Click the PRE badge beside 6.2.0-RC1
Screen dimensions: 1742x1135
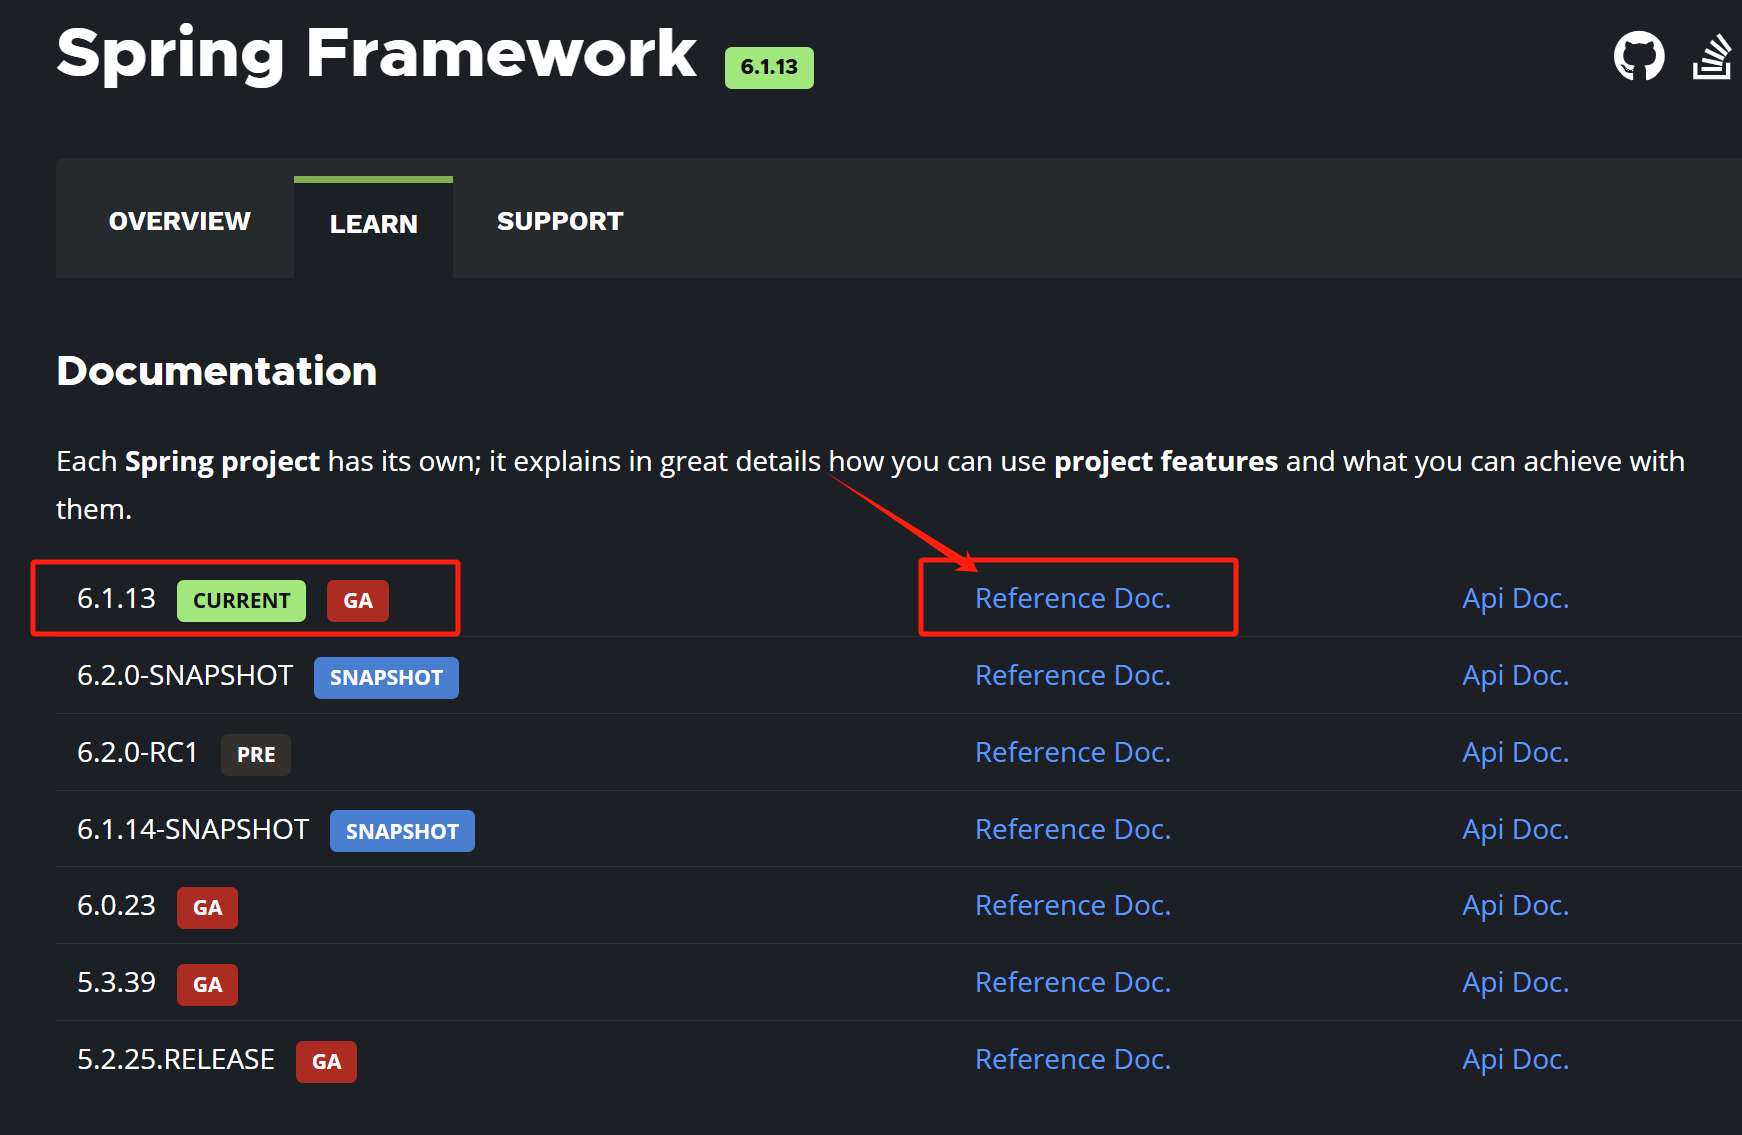(x=256, y=755)
